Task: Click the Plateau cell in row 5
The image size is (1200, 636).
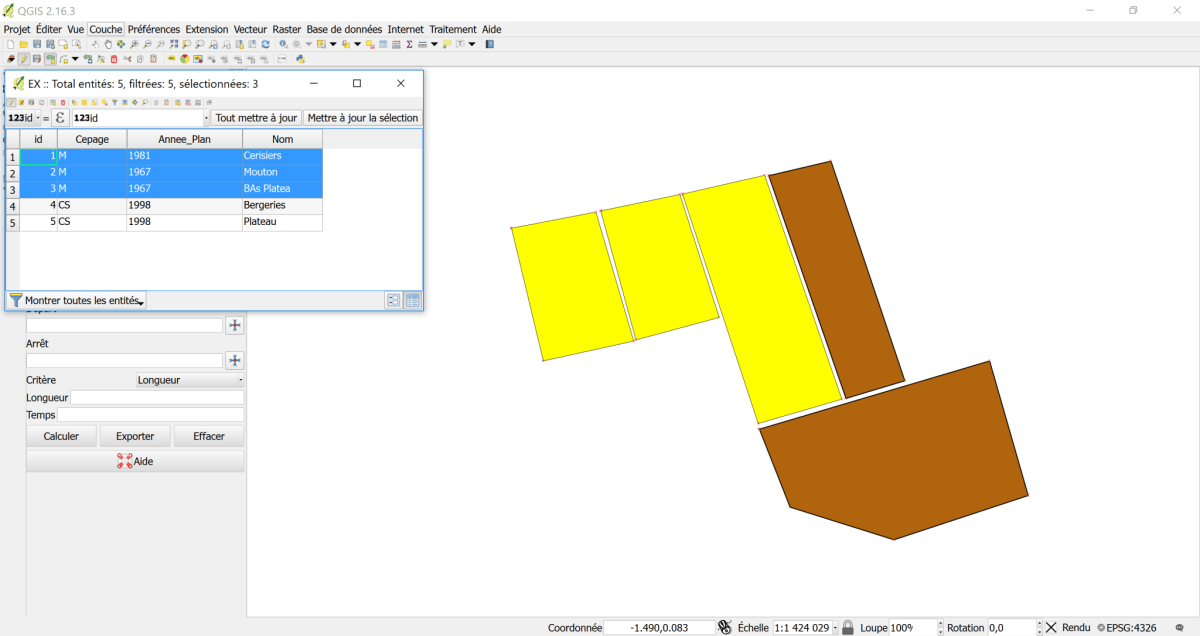Action: tap(282, 221)
